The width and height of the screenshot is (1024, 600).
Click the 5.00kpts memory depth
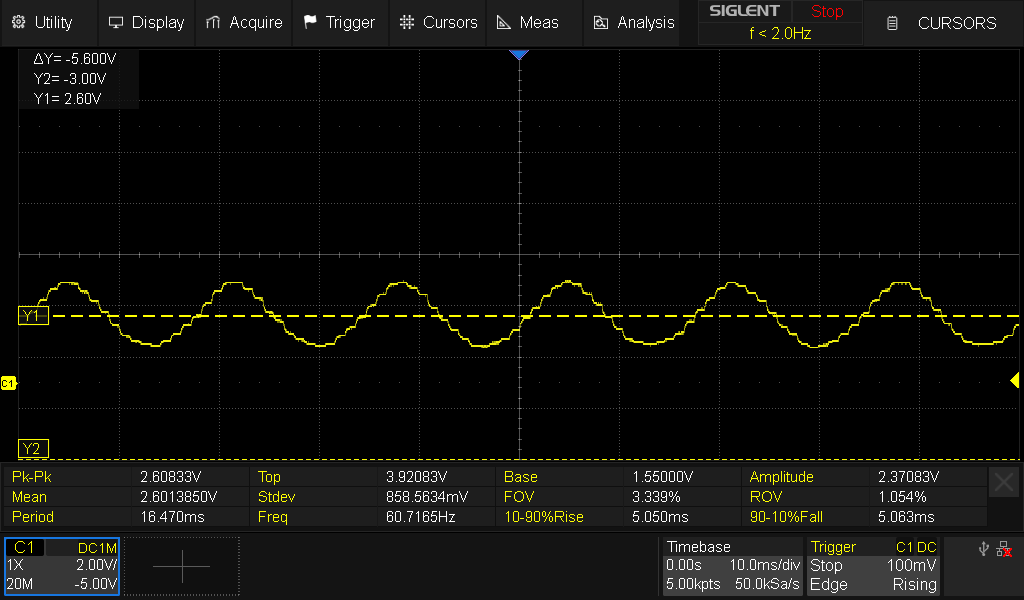pyautogui.click(x=692, y=584)
